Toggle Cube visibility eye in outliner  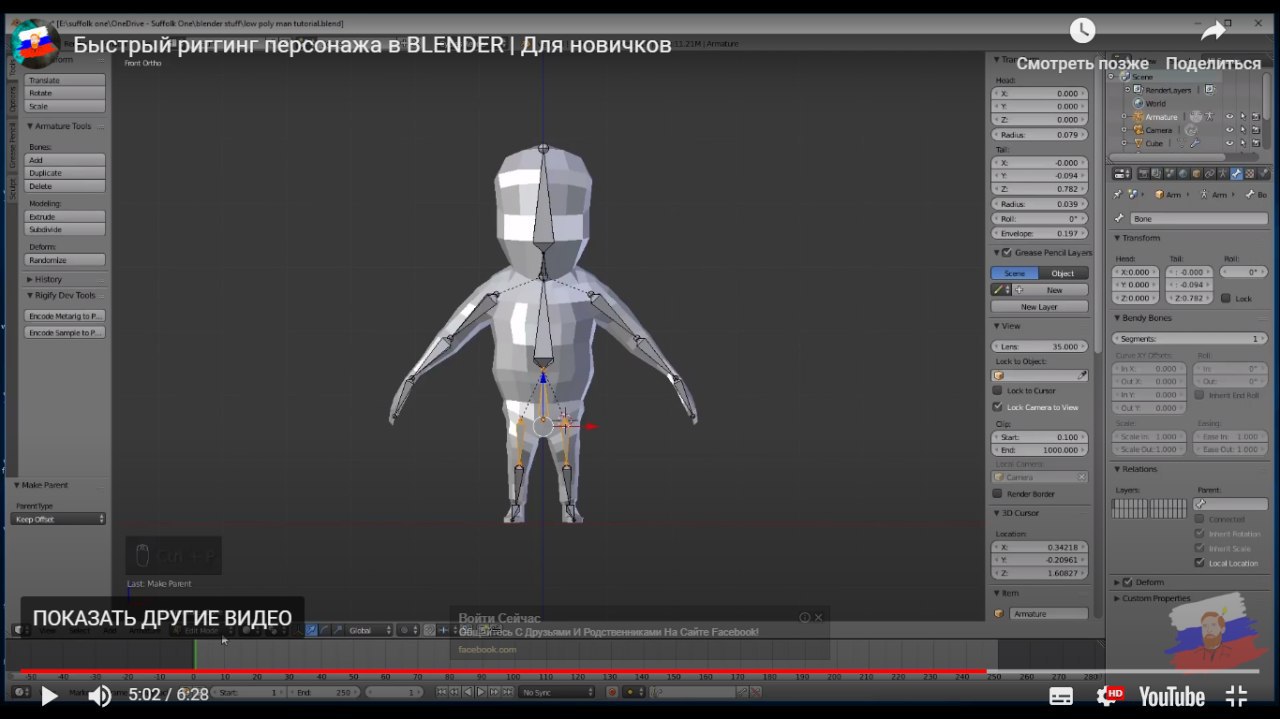pyautogui.click(x=1229, y=143)
